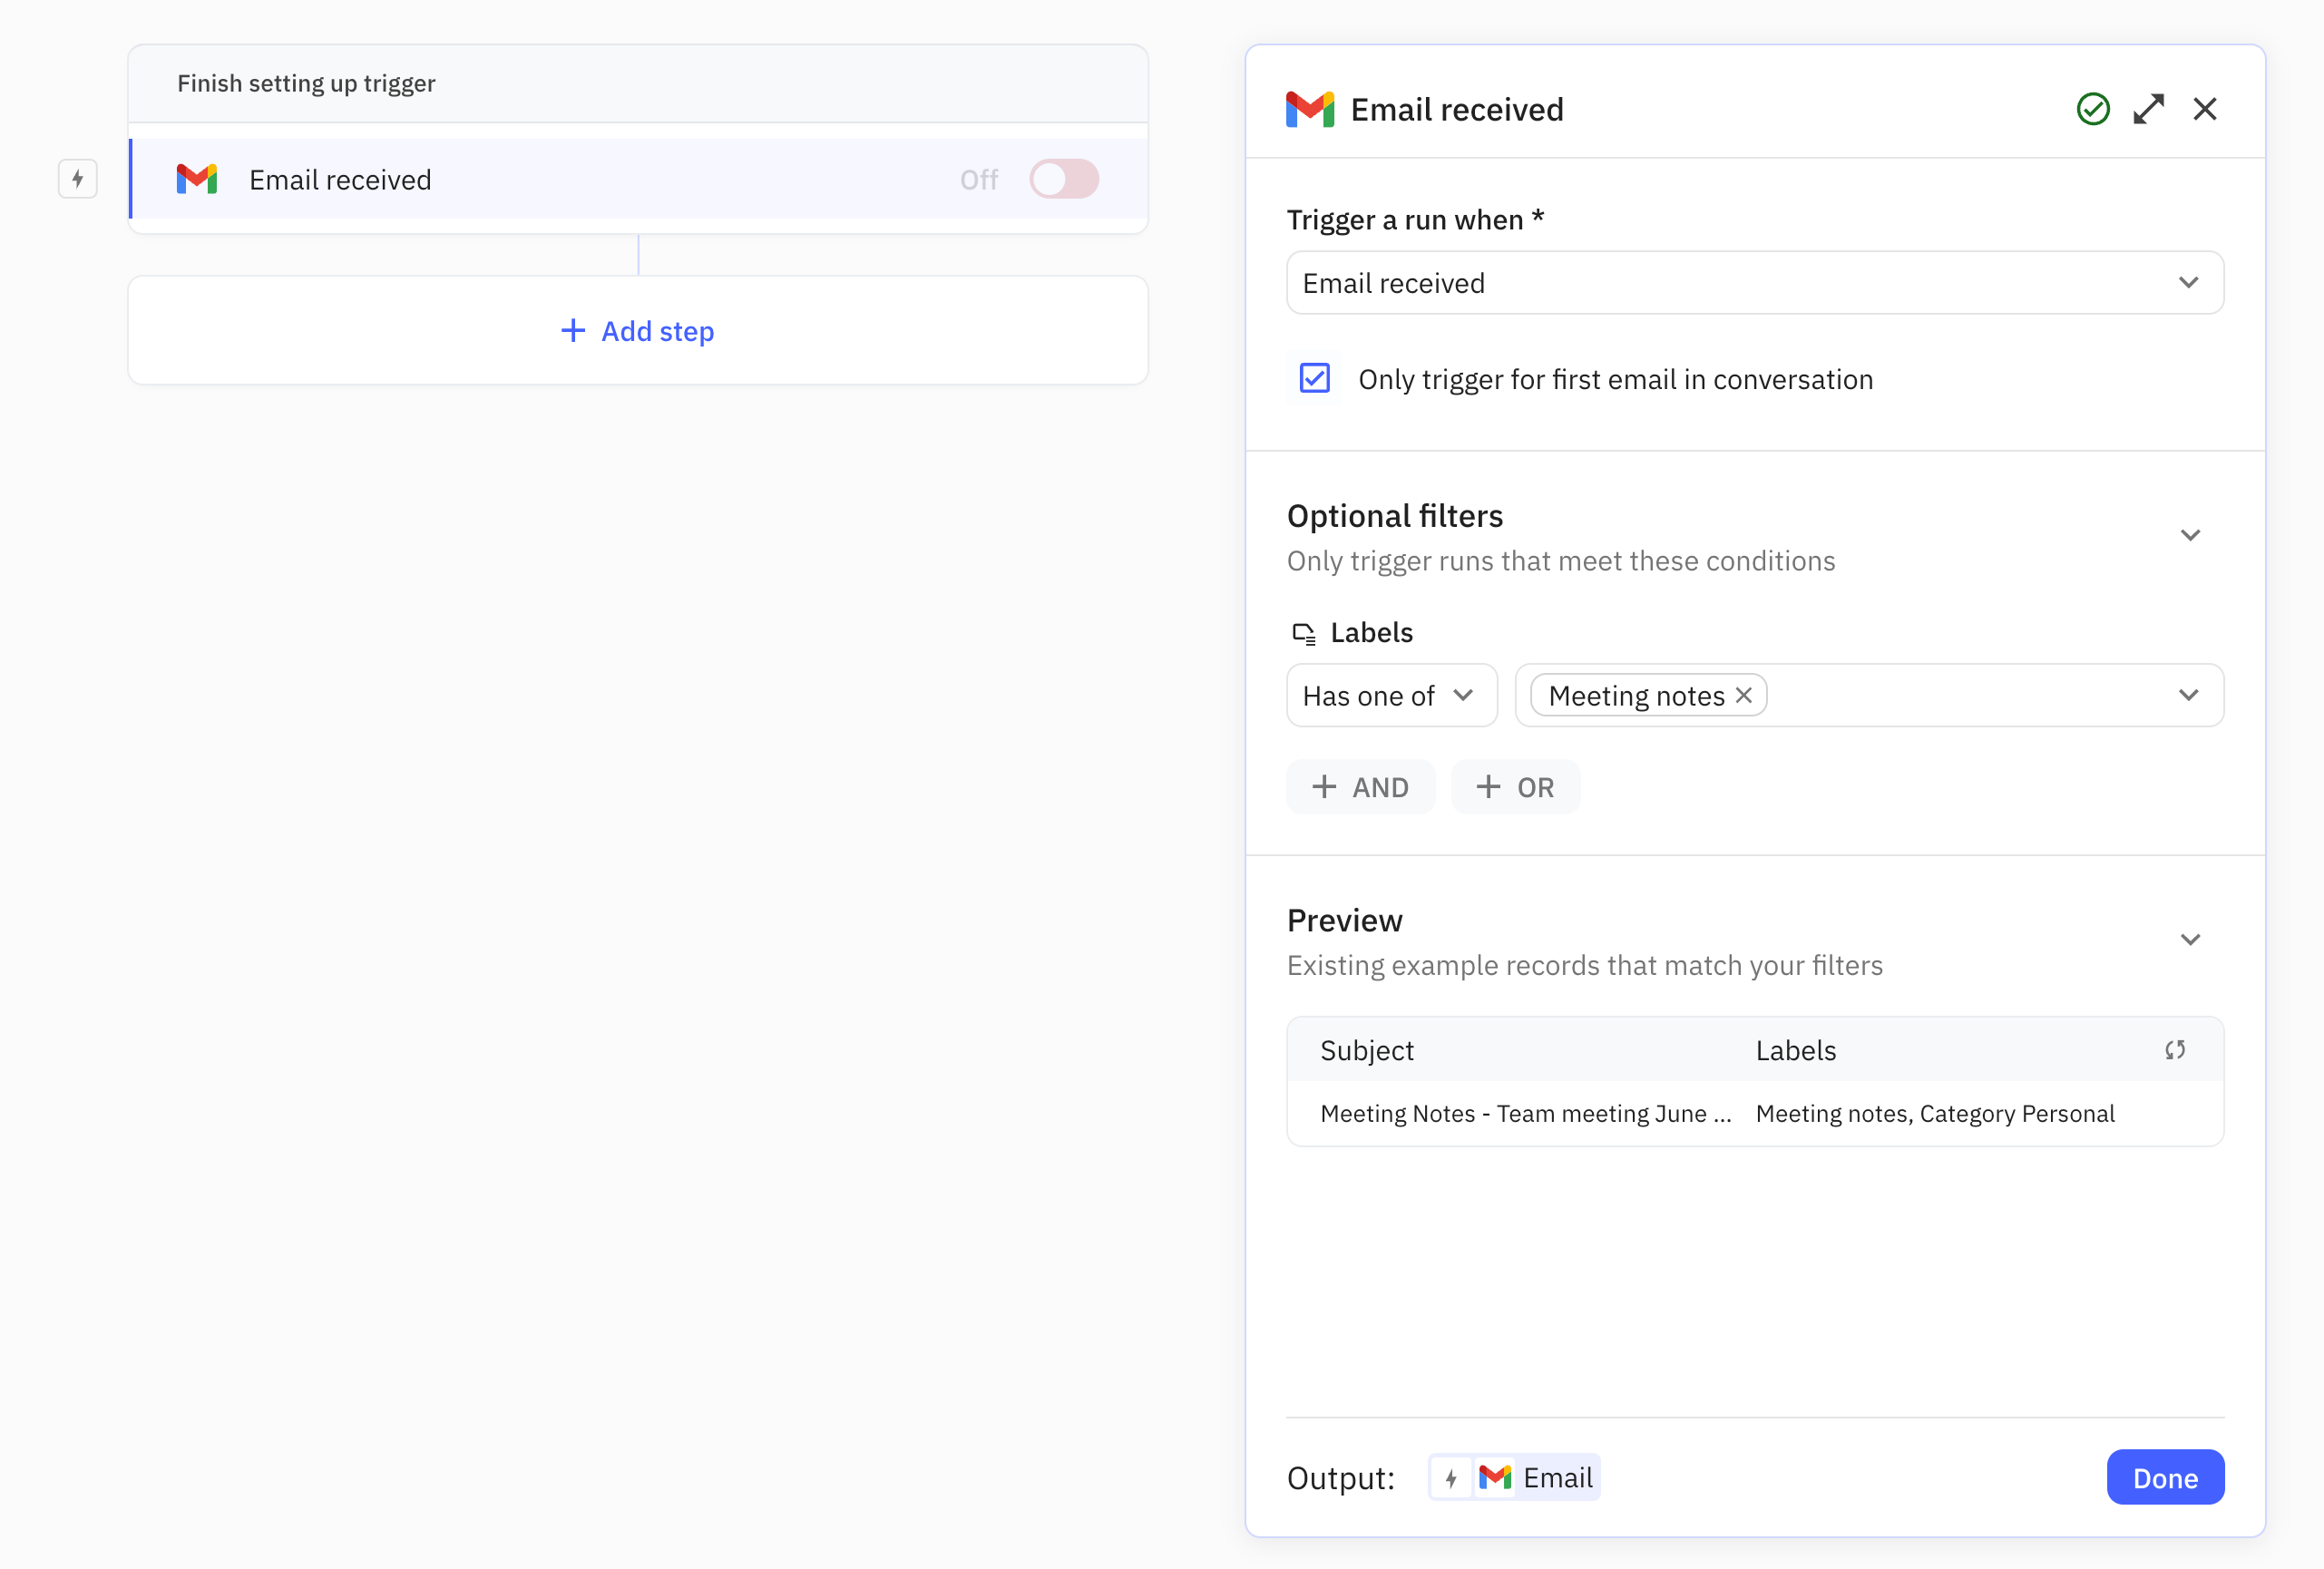Click the Add step button
The height and width of the screenshot is (1569, 2324).
point(638,331)
